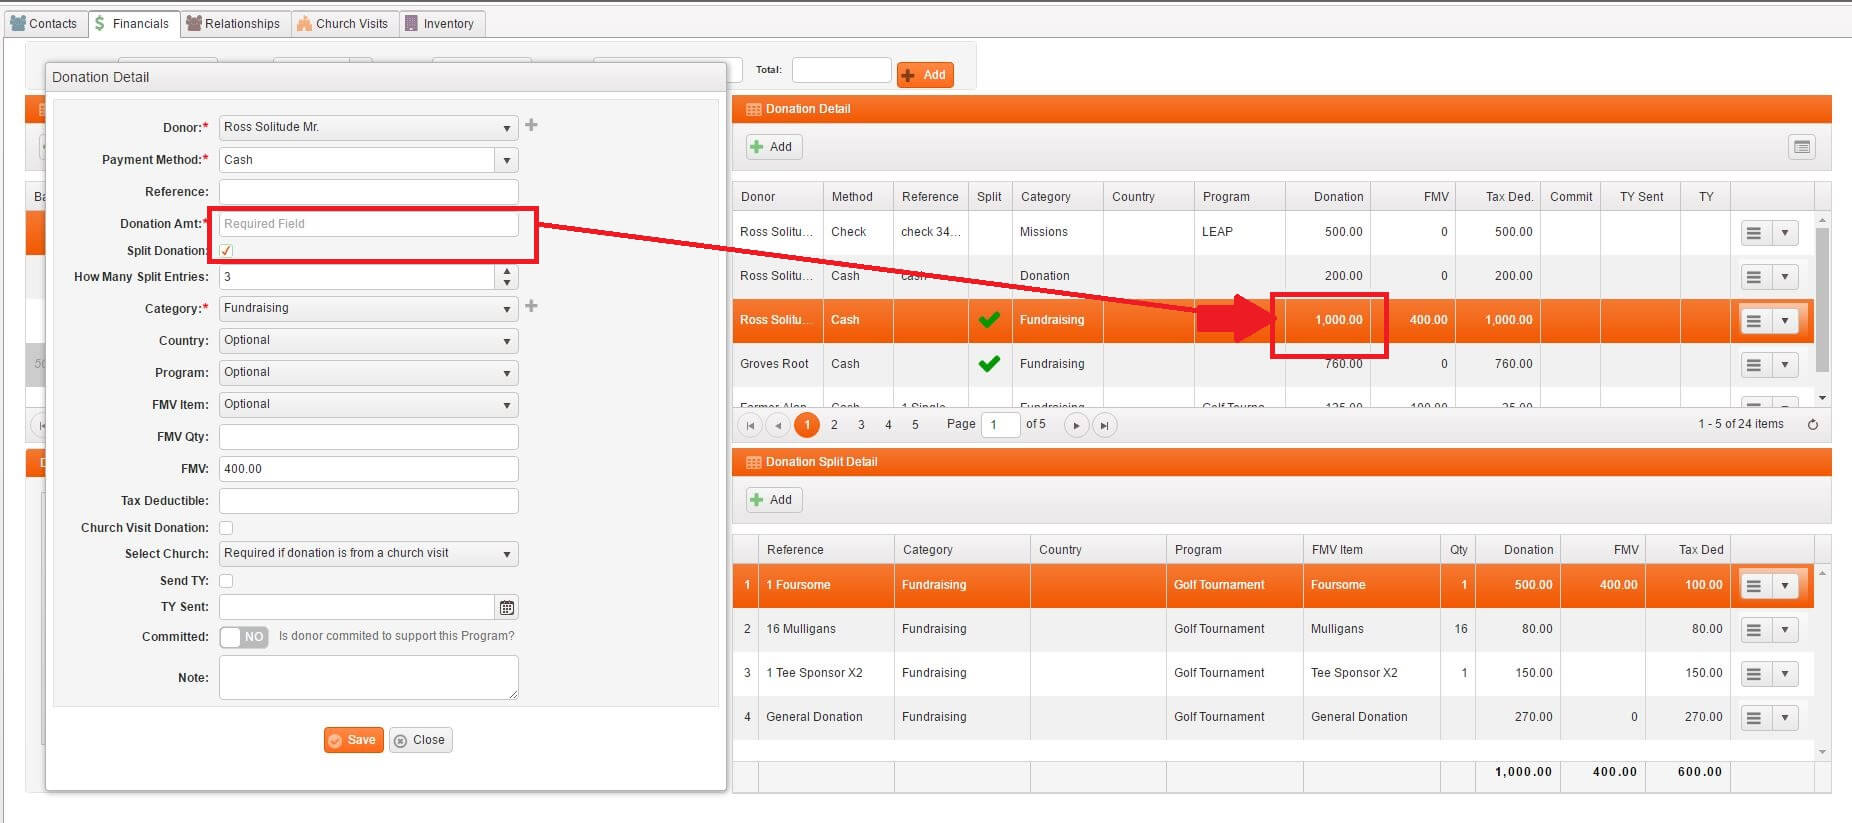Open row menu icon for 1,000.00 Fundraising row
The image size is (1852, 823).
coord(1753,321)
